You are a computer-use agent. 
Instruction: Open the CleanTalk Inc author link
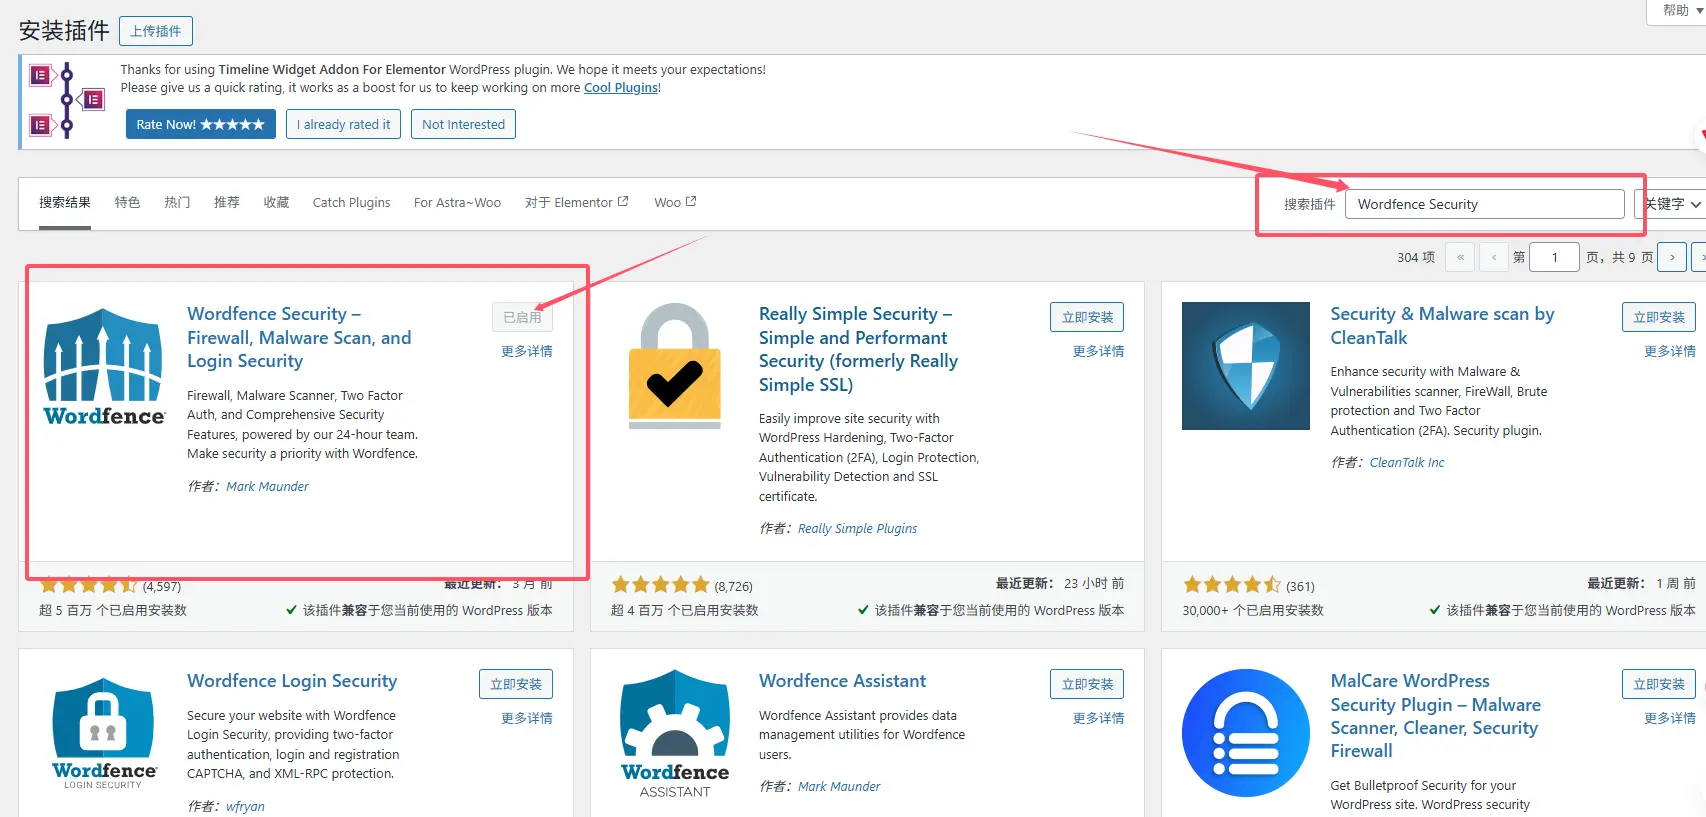point(1406,462)
